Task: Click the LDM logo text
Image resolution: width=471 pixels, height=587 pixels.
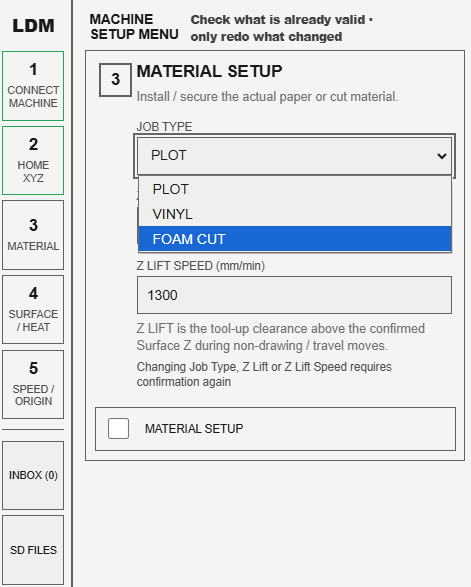Action: click(33, 26)
